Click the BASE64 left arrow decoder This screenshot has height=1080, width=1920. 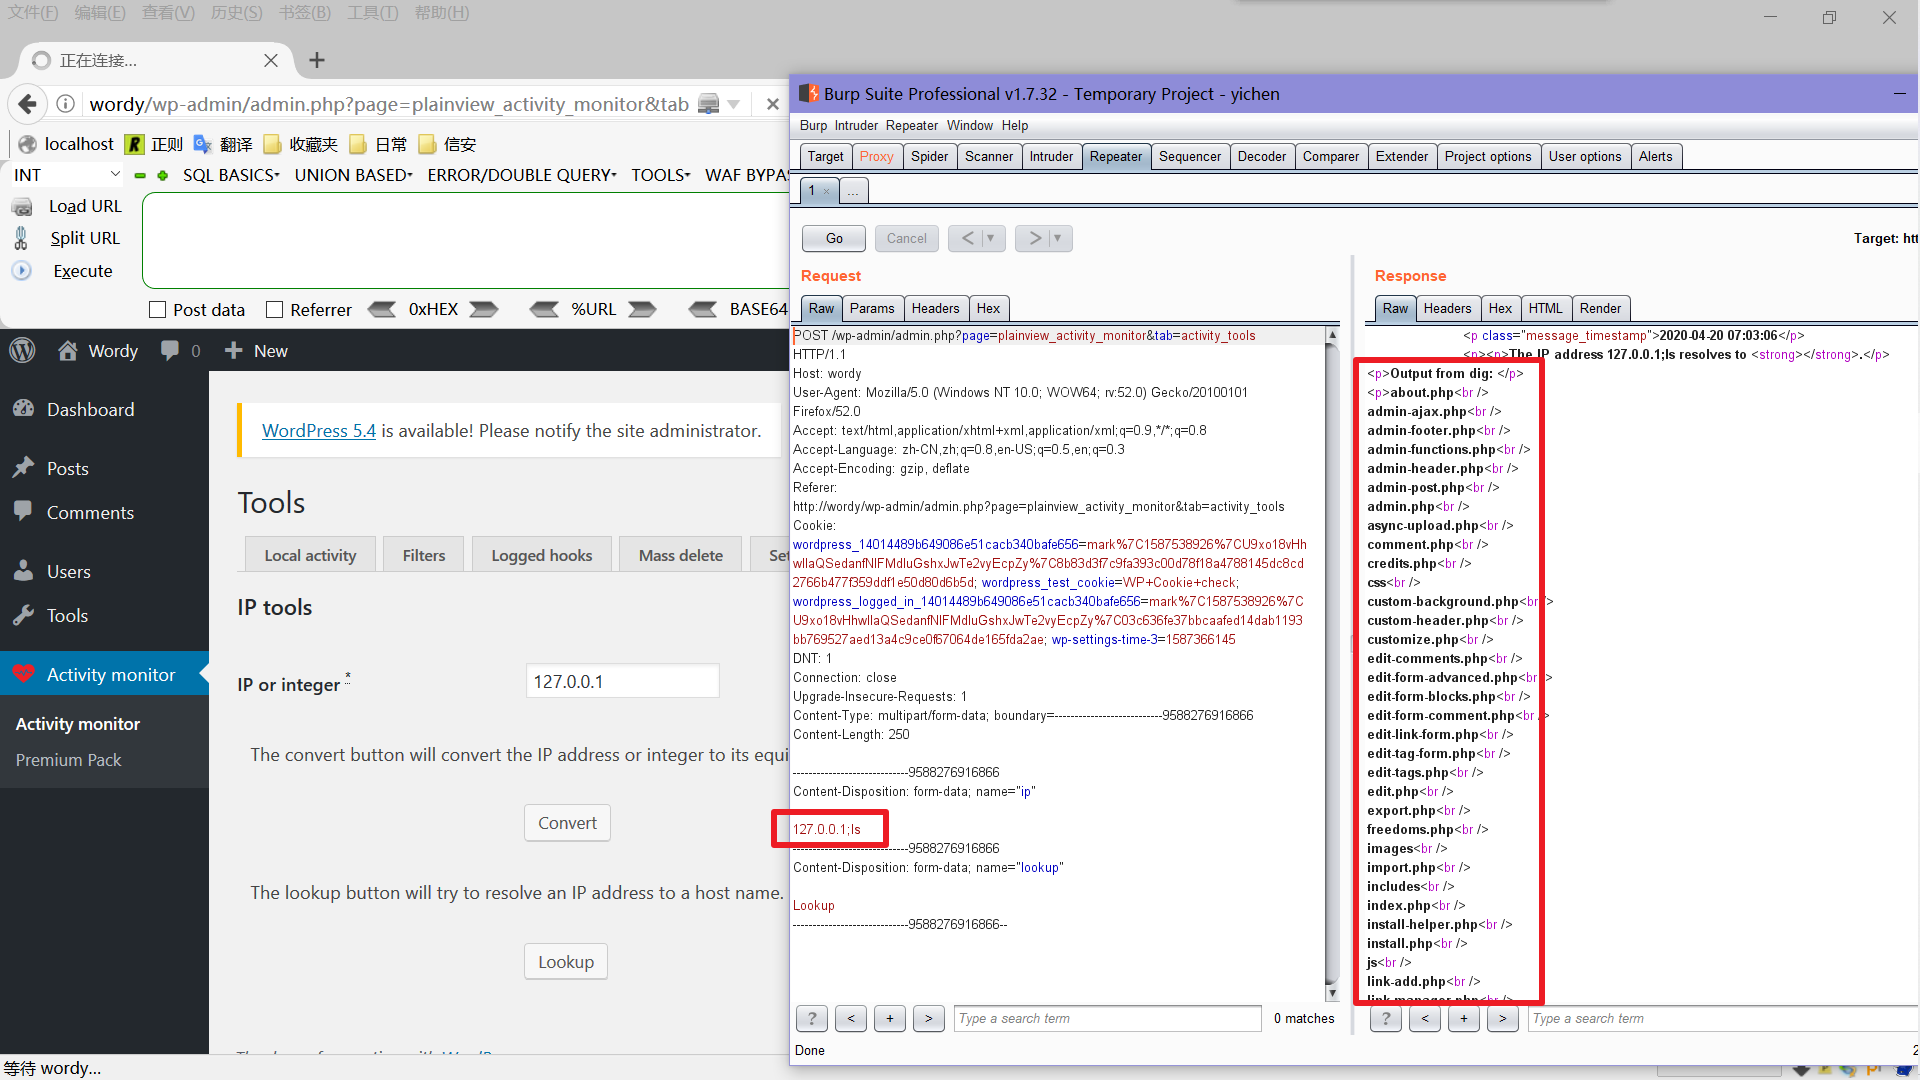click(703, 310)
